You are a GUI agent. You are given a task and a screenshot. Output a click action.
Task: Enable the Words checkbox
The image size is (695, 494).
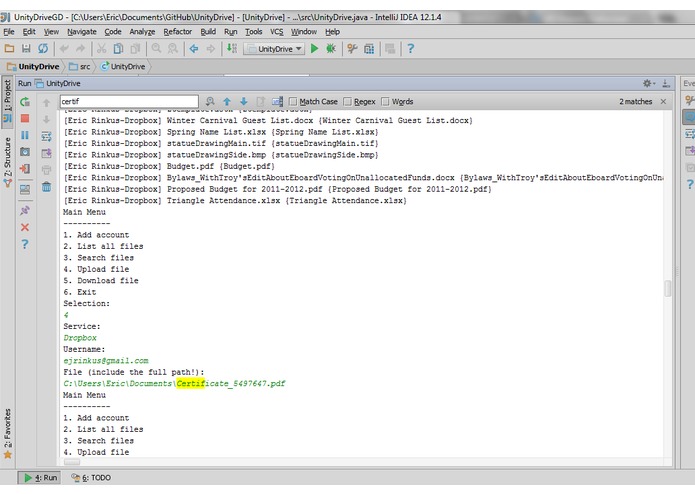385,101
